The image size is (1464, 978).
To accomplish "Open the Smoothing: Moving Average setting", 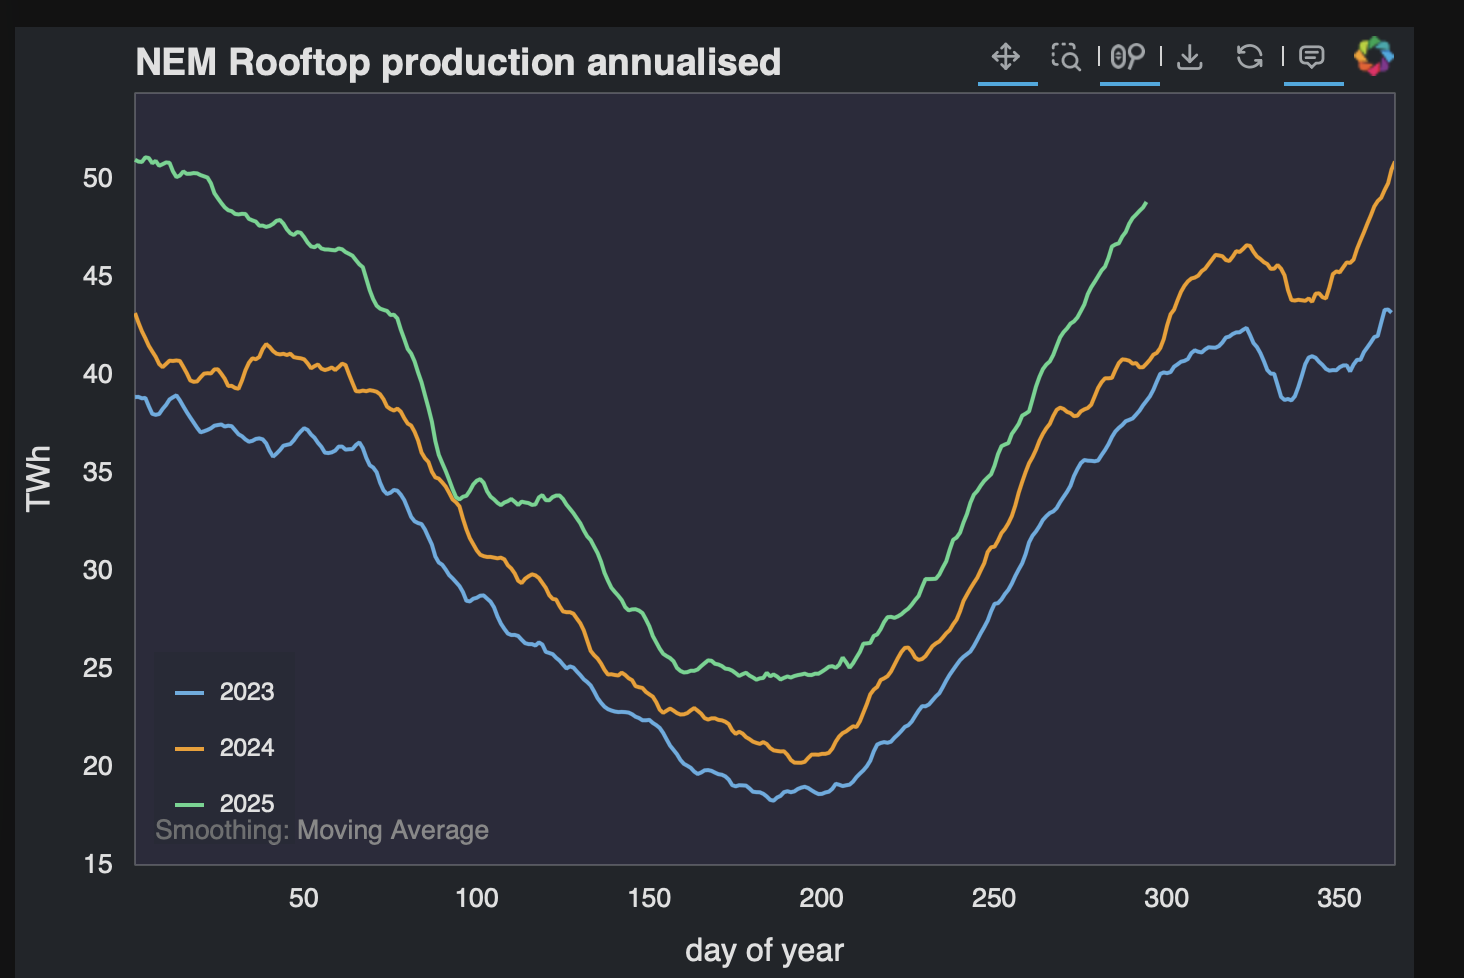I will pyautogui.click(x=321, y=830).
